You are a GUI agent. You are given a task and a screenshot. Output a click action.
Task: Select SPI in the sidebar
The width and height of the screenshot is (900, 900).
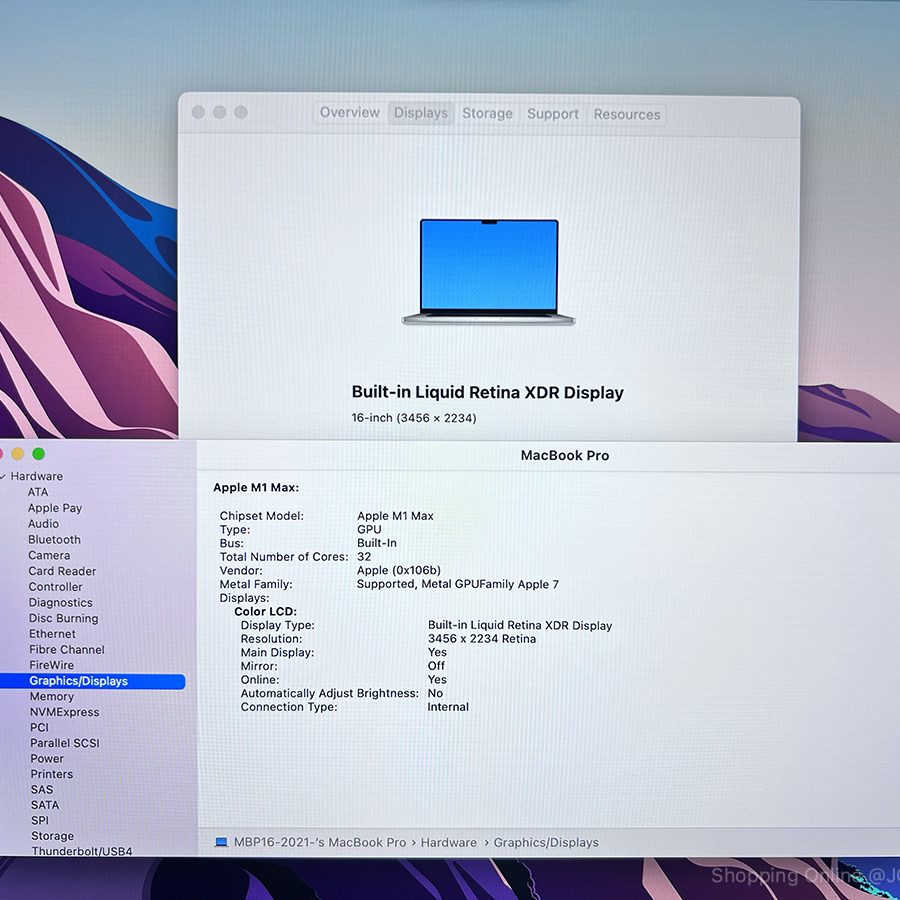pos(40,820)
